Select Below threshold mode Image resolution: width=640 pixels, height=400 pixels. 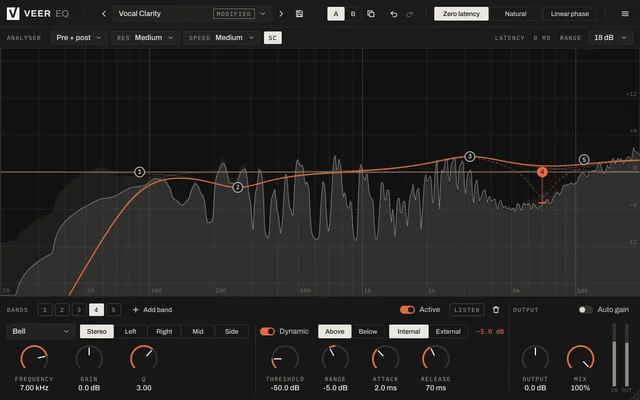coord(368,331)
